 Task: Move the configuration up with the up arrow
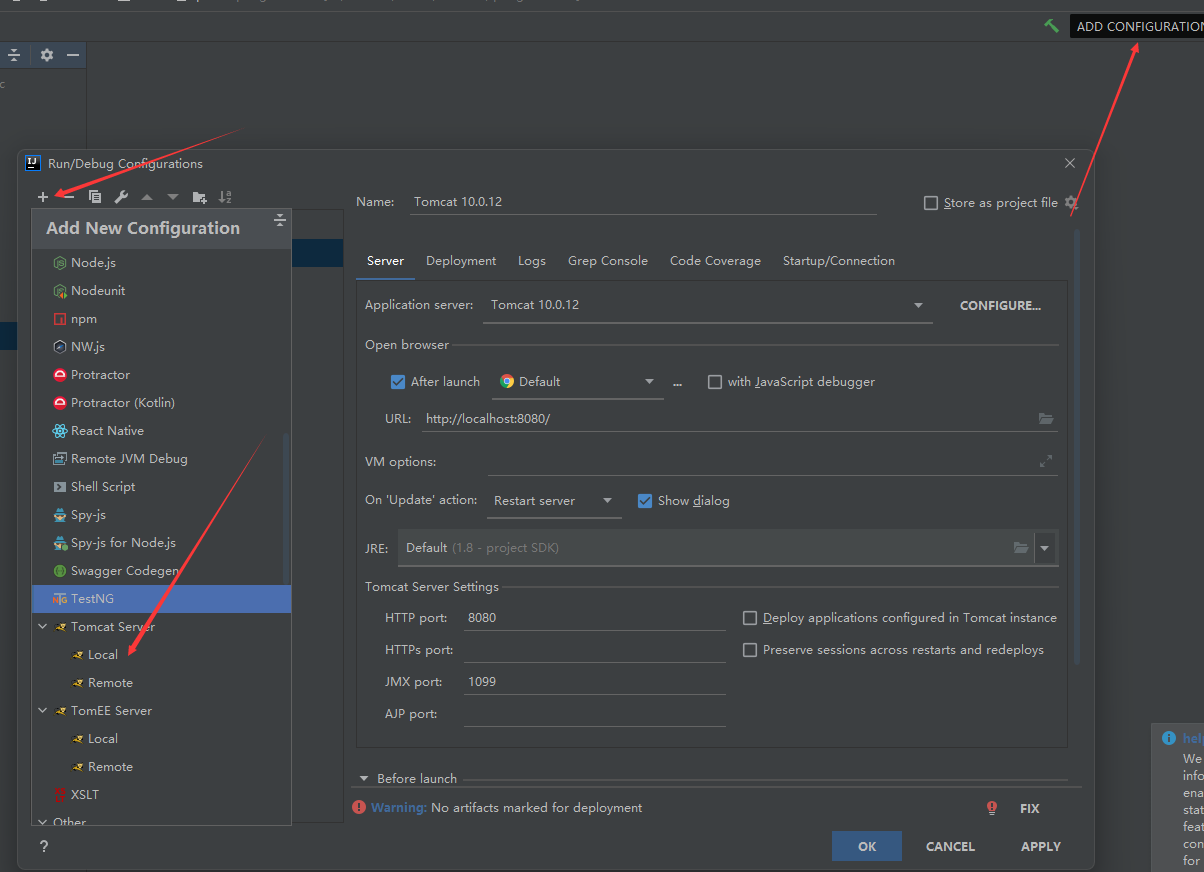(x=147, y=197)
